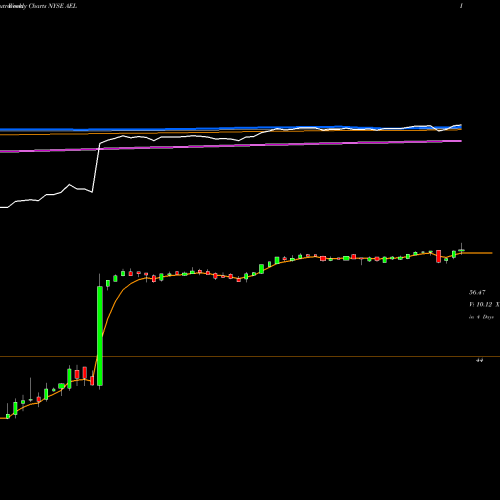Select the tallest green breakout candle

100,336
